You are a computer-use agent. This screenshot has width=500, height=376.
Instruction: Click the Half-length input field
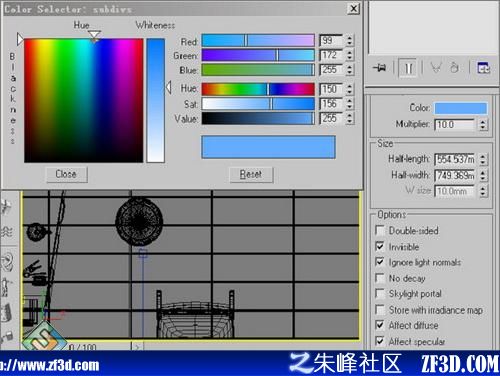coord(455,159)
